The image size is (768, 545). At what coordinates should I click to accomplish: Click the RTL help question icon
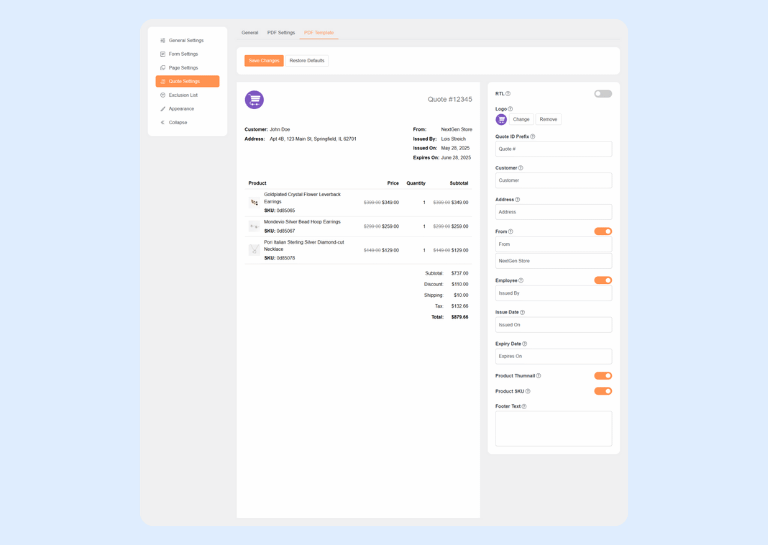click(x=508, y=94)
